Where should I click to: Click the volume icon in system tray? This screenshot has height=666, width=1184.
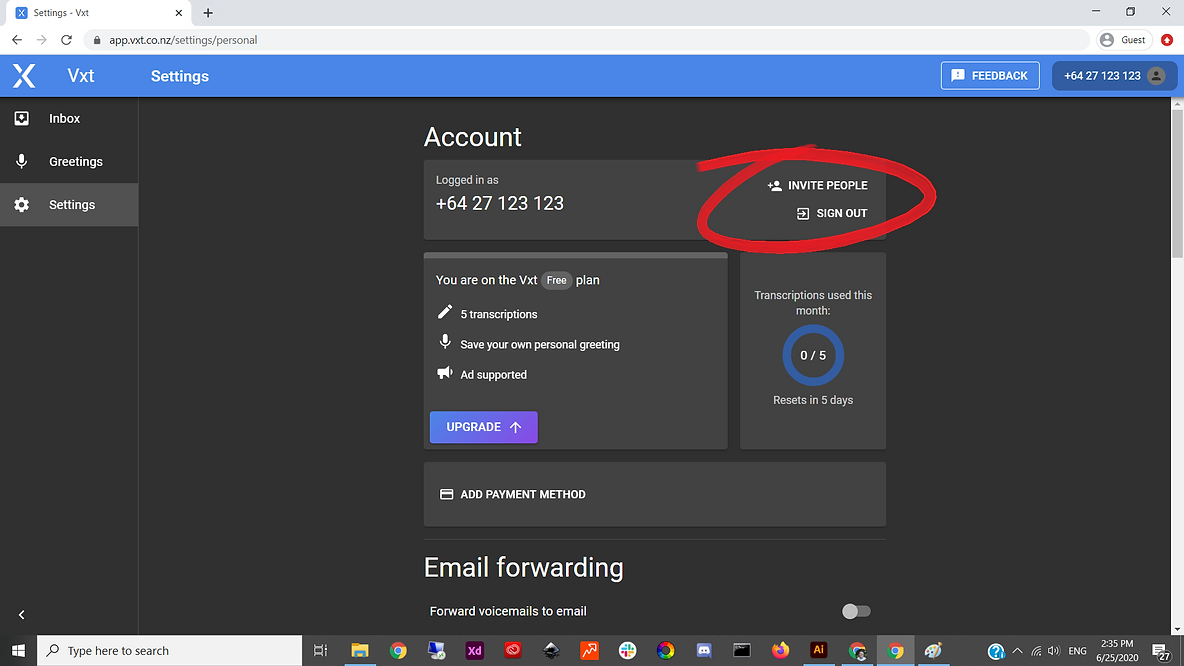tap(1053, 651)
